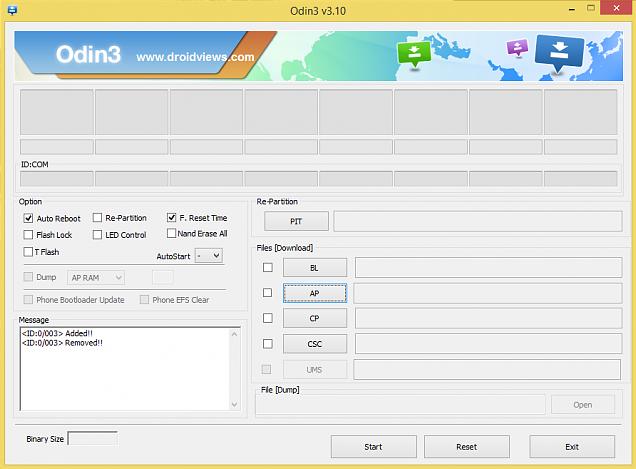Click the BL file path field
This screenshot has width=636, height=469.
point(488,267)
